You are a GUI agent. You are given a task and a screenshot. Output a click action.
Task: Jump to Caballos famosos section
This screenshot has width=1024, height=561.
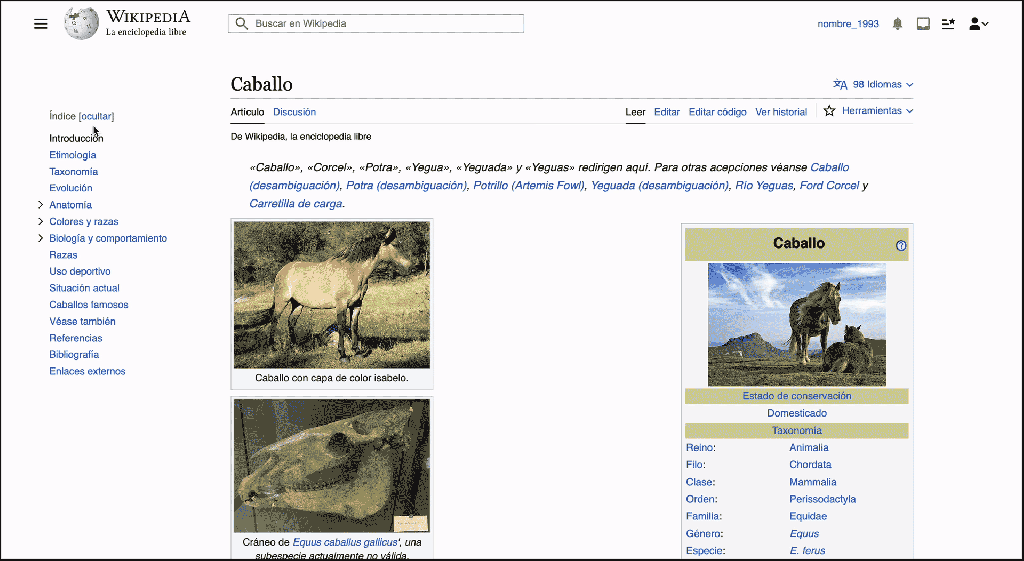(x=88, y=304)
